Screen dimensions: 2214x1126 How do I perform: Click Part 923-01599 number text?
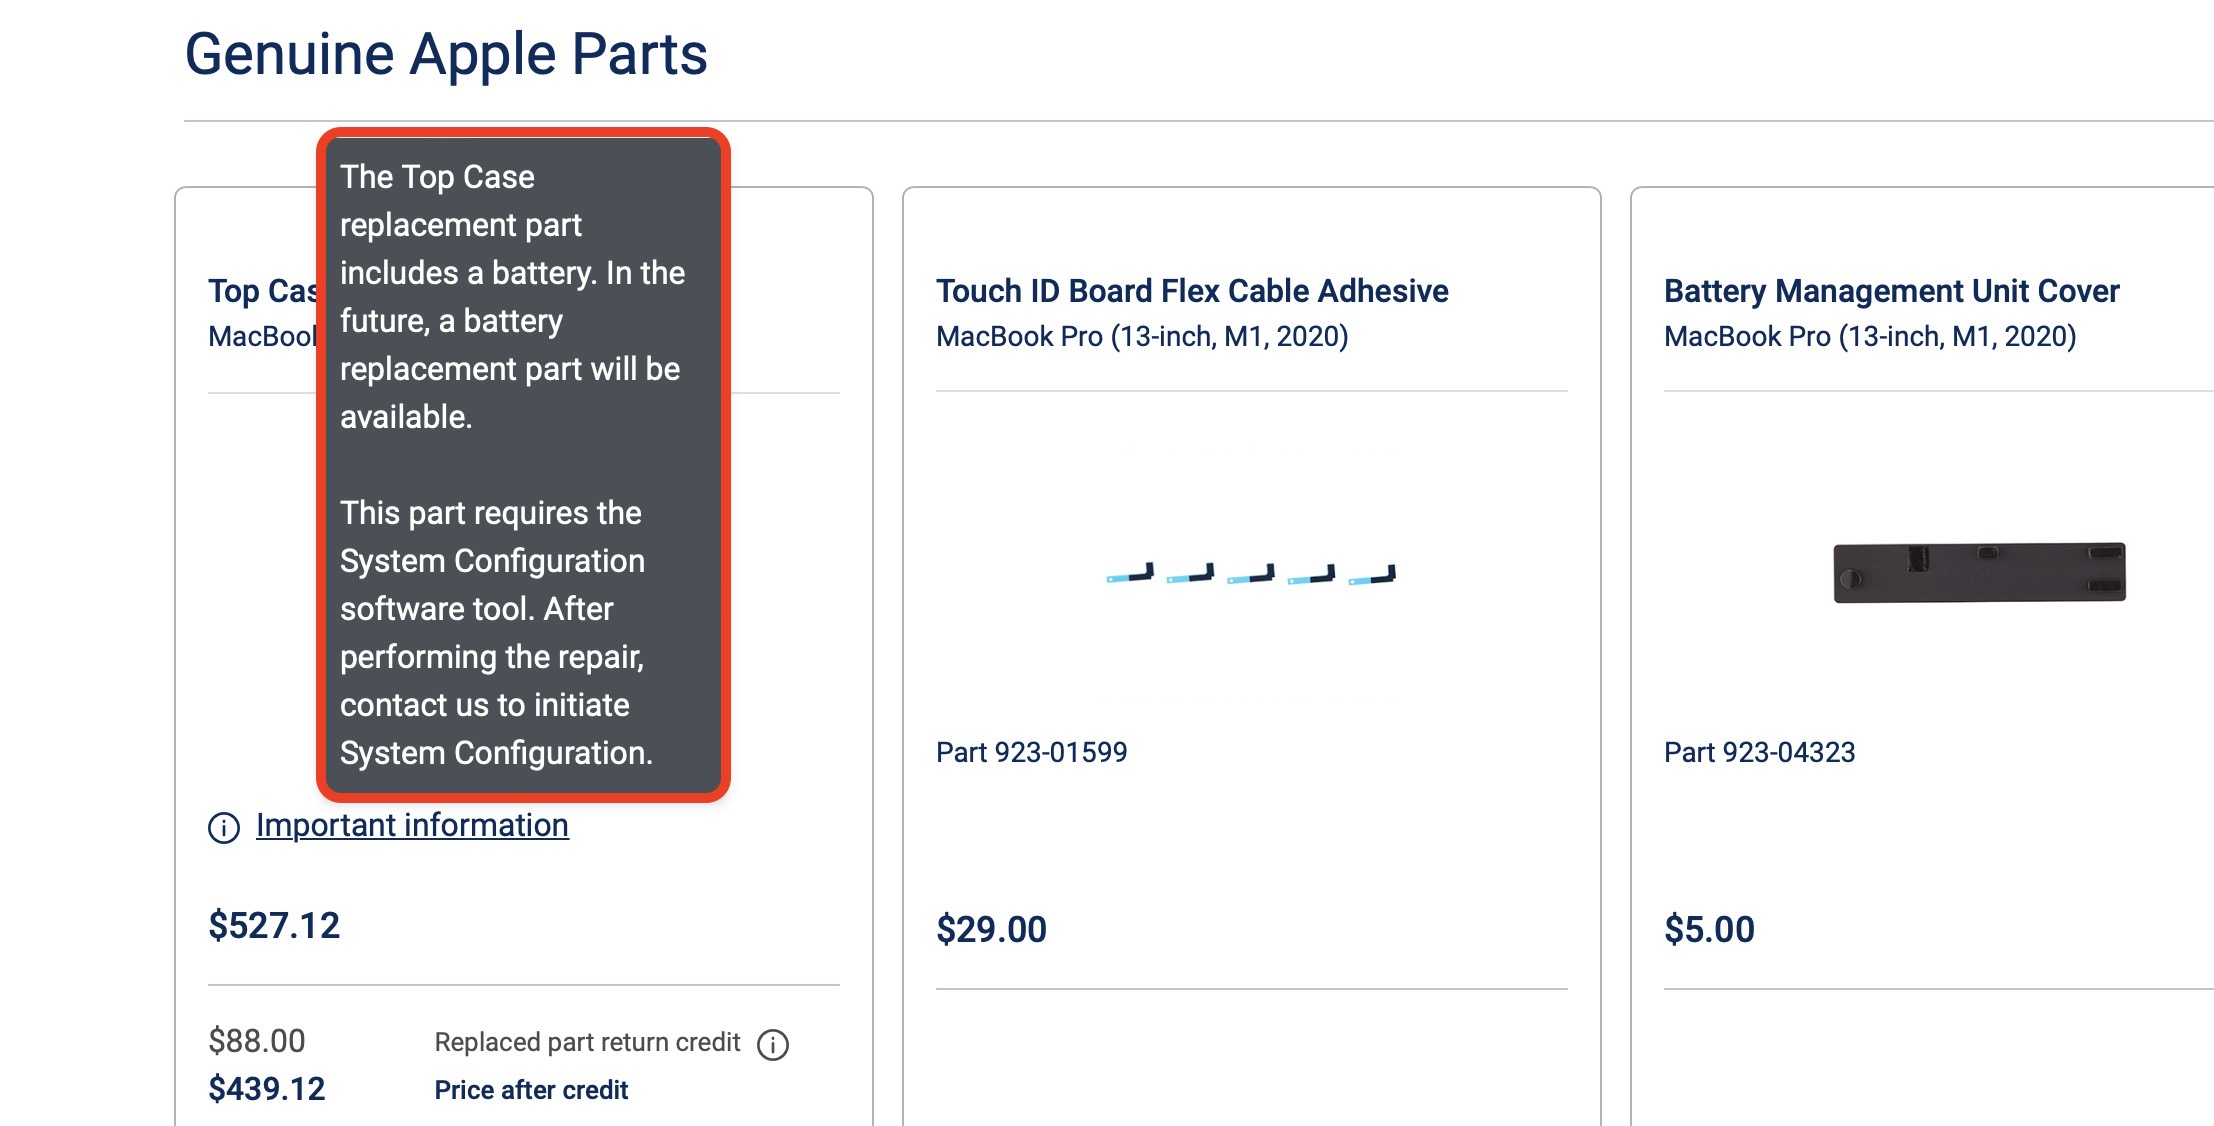1031,752
